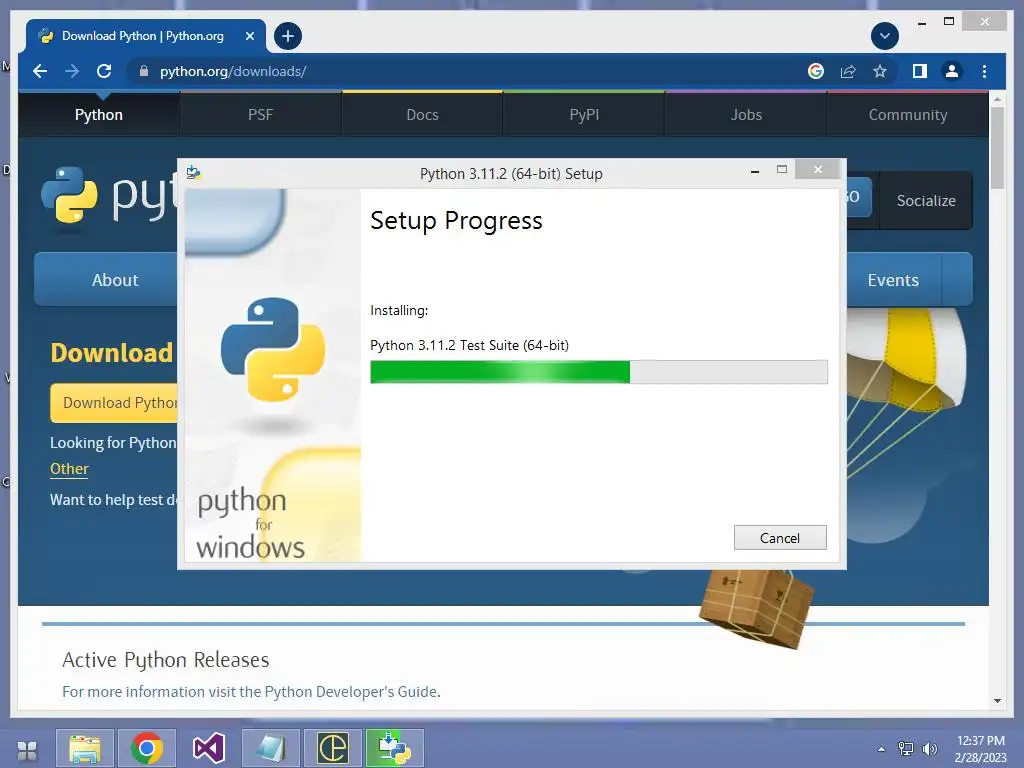This screenshot has width=1024, height=768.
Task: Switch to the Python installer in the taskbar
Action: (x=394, y=748)
